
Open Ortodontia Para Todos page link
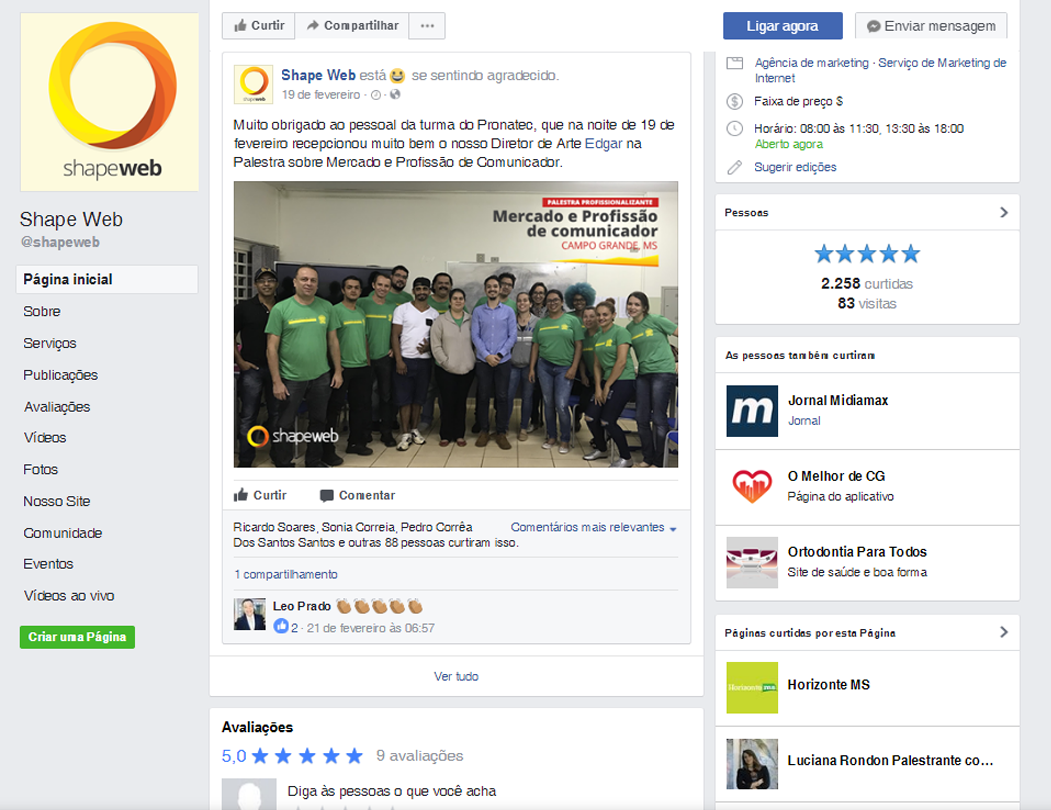pos(857,552)
